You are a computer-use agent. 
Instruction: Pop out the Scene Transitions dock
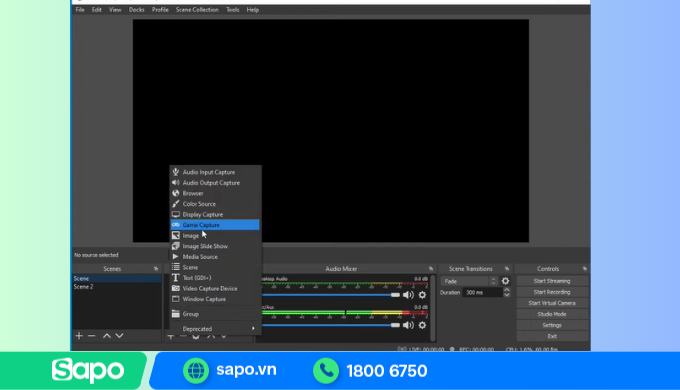tap(507, 269)
